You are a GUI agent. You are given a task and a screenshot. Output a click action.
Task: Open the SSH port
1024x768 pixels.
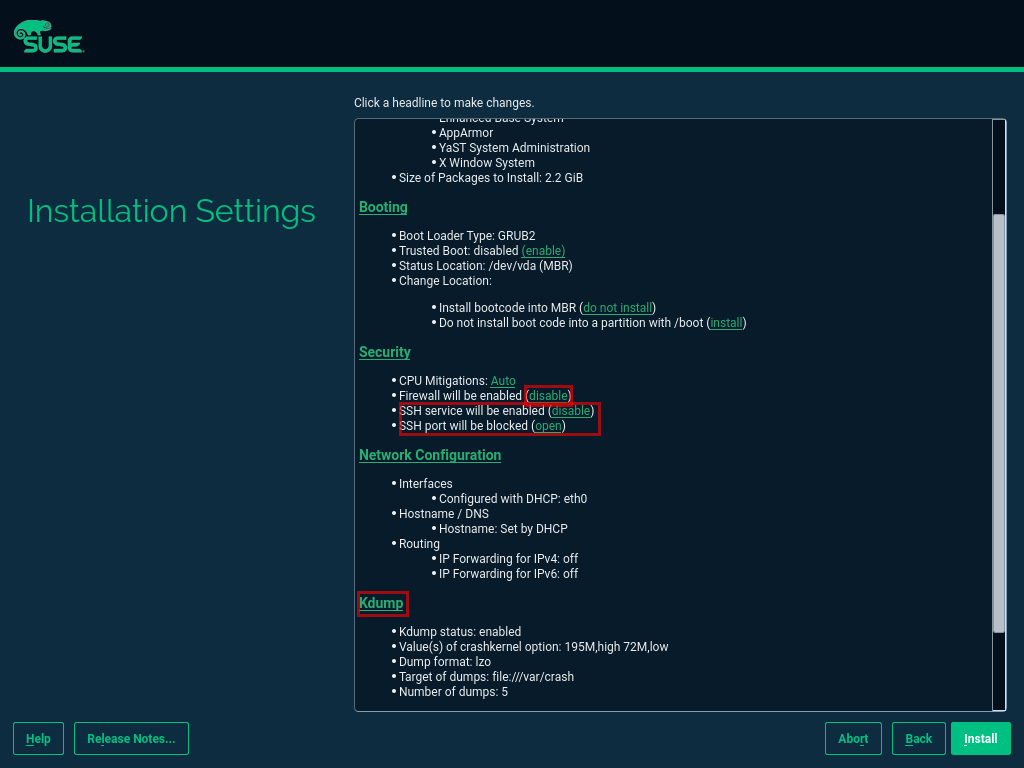click(548, 425)
